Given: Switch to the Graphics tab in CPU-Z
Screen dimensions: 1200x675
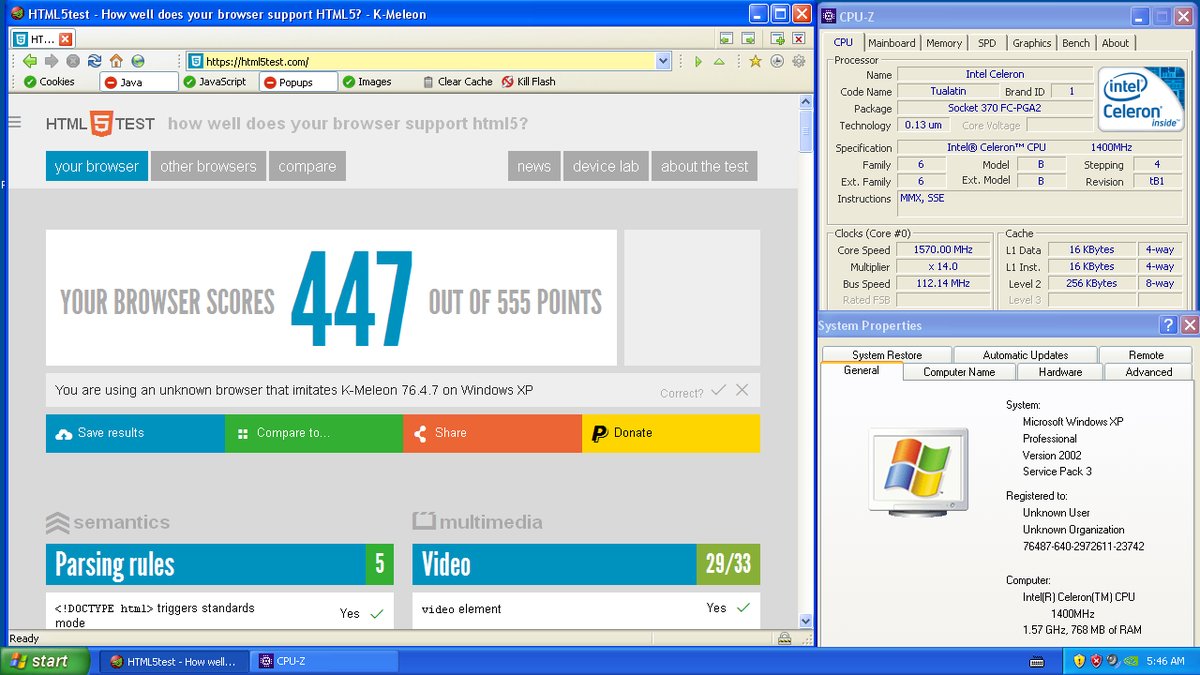Looking at the screenshot, I should 1032,43.
